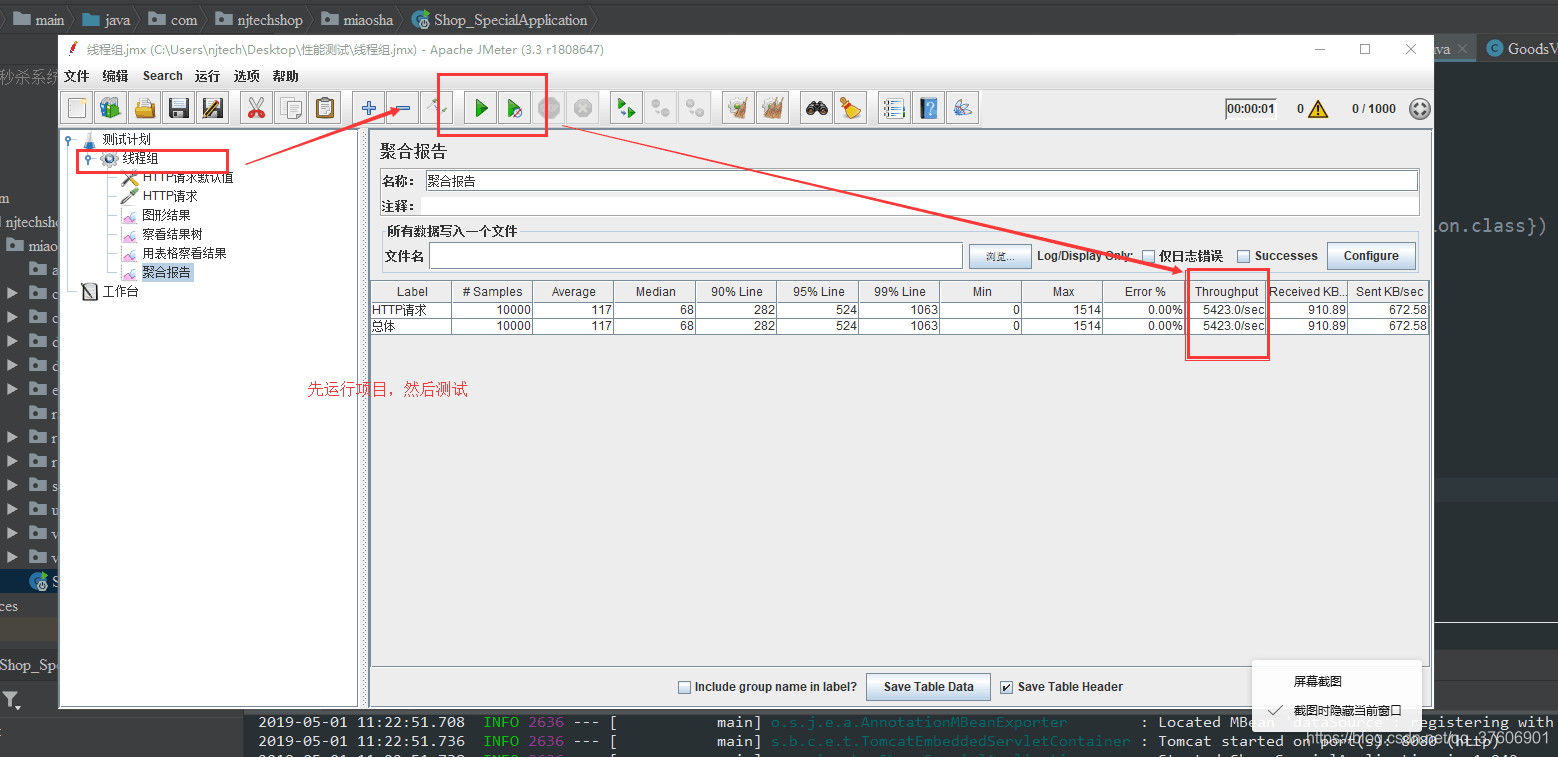
Task: Focus the 文件名 filename input field
Action: pos(696,256)
